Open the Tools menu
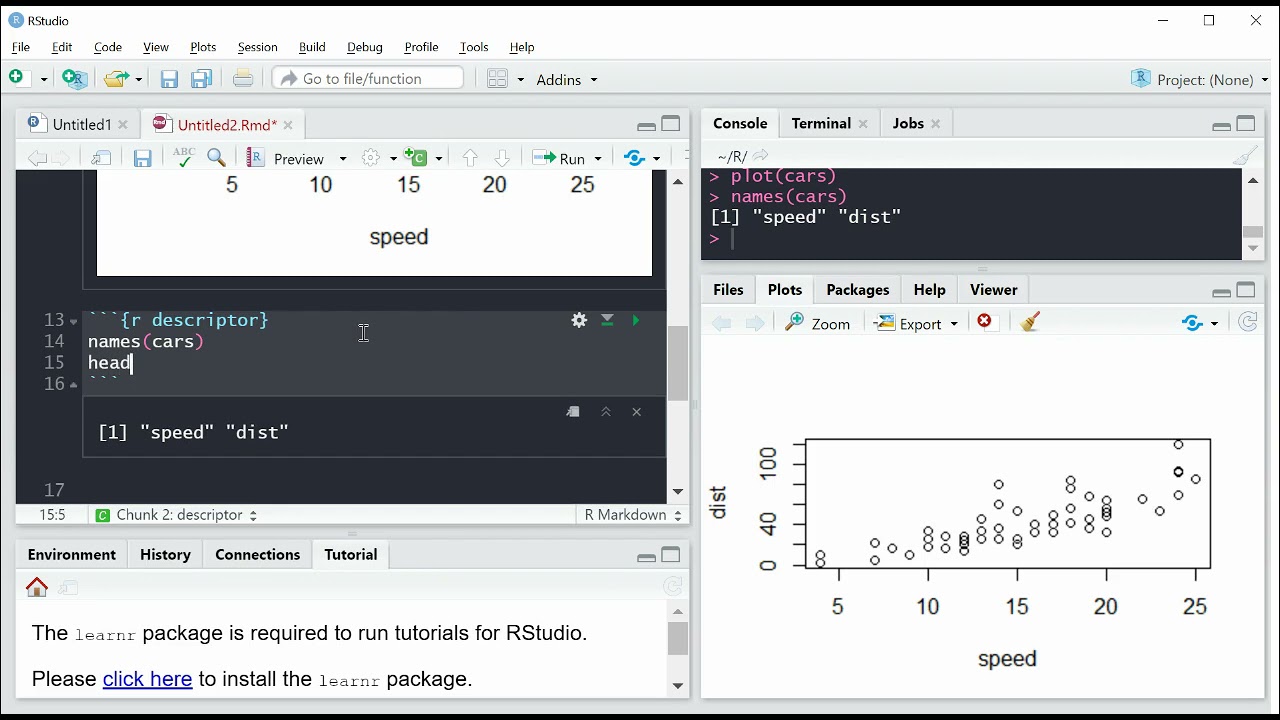This screenshot has height=720, width=1280. [473, 47]
